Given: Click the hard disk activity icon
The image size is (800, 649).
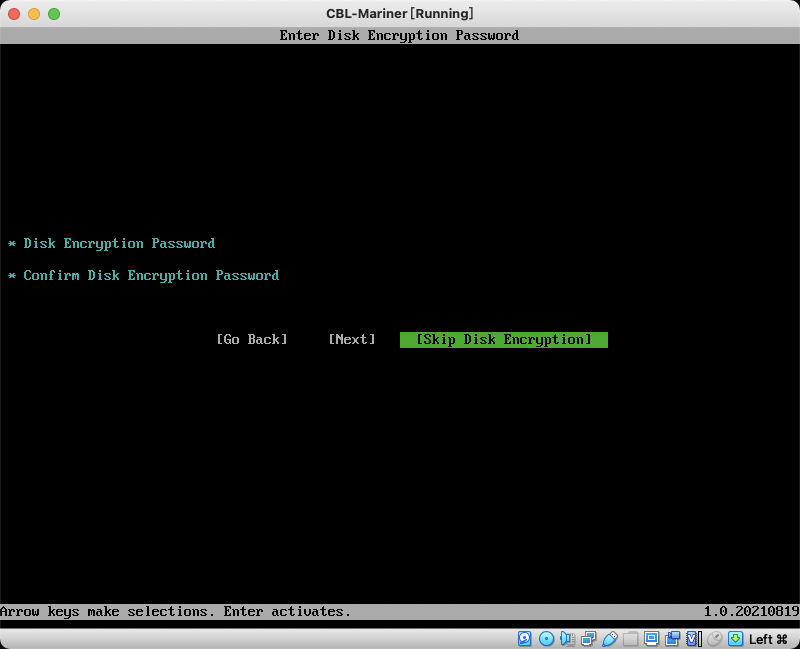Looking at the screenshot, I should point(524,638).
